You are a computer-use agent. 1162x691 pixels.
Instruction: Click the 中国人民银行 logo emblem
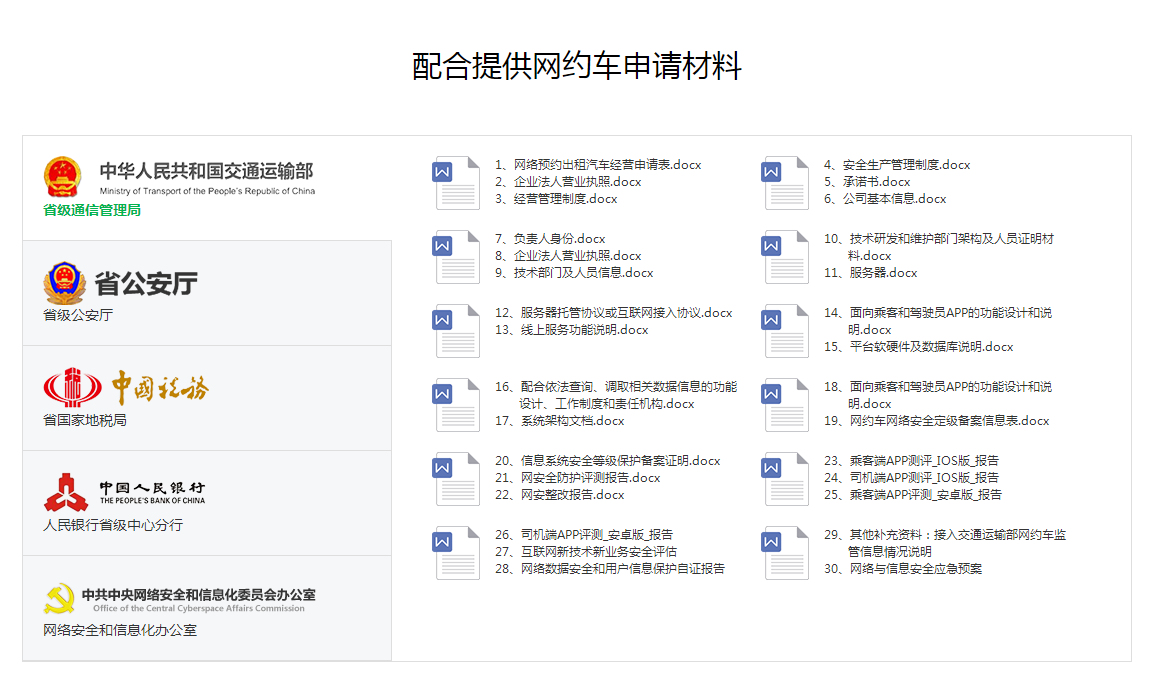pos(66,492)
